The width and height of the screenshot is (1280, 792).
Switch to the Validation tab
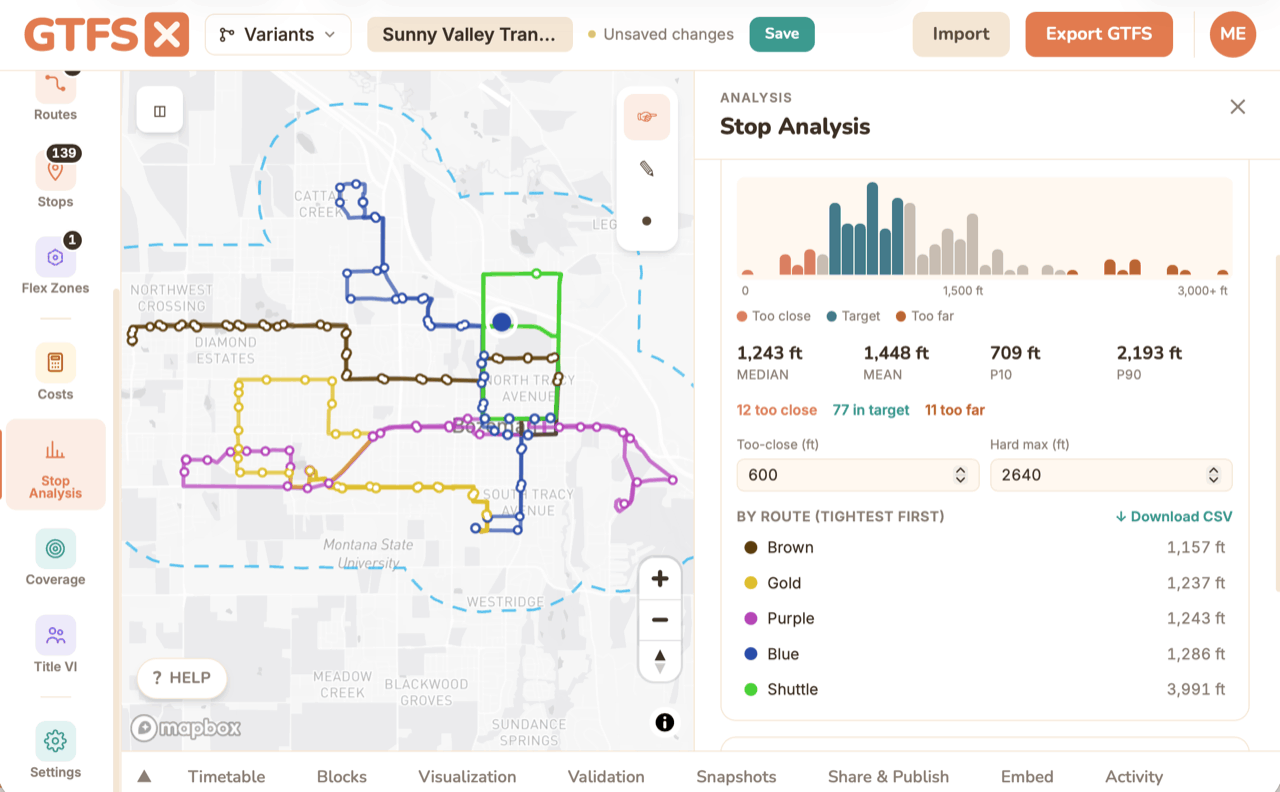point(606,776)
